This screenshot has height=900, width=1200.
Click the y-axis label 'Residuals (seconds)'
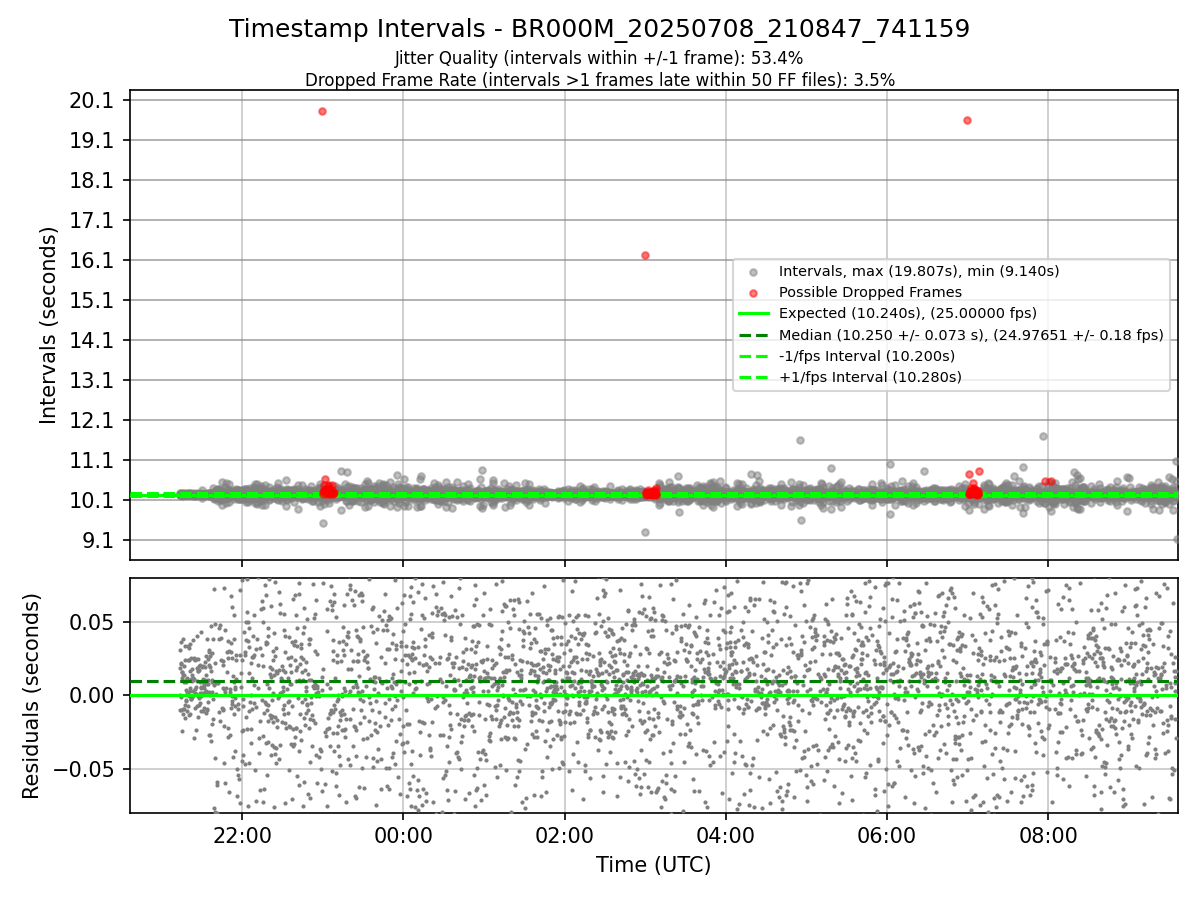31,696
